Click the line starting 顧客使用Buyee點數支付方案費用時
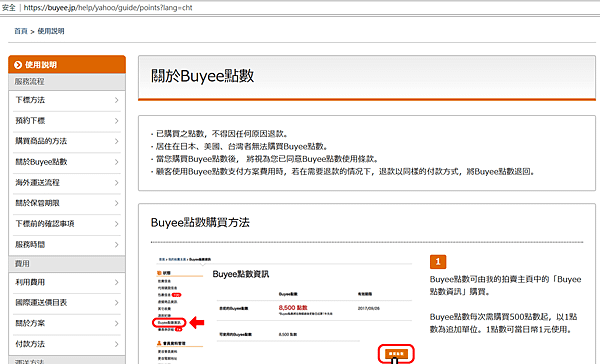The width and height of the screenshot is (600, 364). (343, 171)
